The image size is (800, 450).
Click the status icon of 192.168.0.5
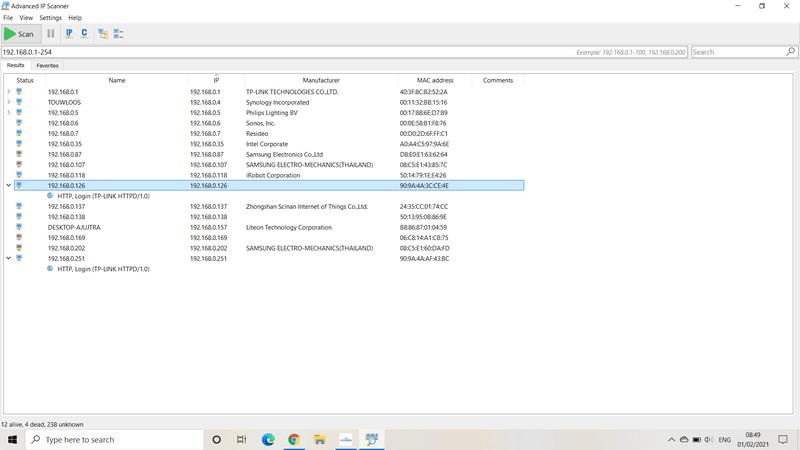point(19,112)
